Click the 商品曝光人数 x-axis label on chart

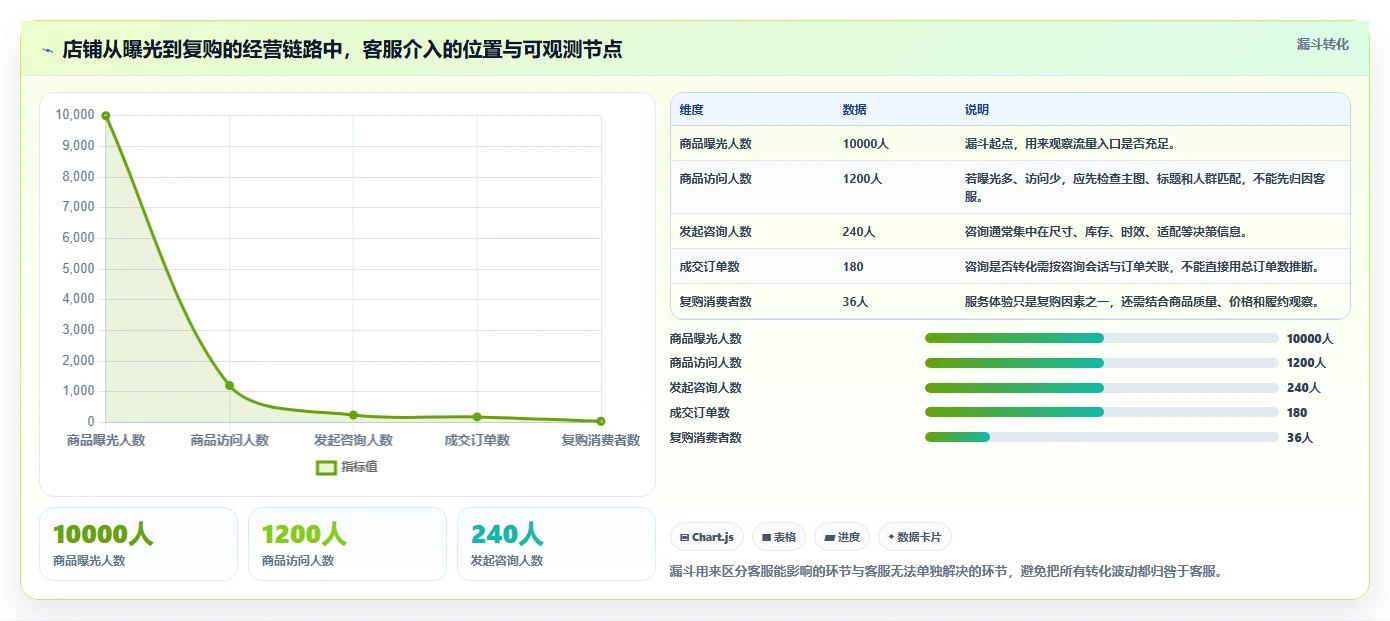106,440
